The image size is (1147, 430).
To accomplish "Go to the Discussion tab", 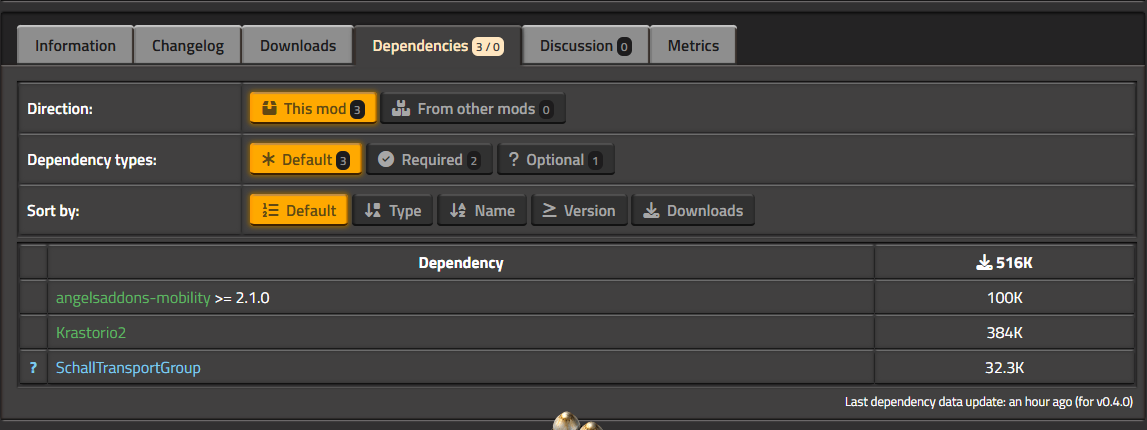I will (x=585, y=45).
